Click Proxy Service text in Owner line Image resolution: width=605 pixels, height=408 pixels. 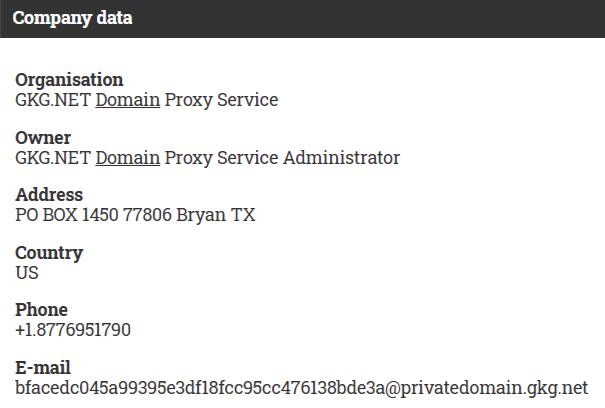point(221,158)
